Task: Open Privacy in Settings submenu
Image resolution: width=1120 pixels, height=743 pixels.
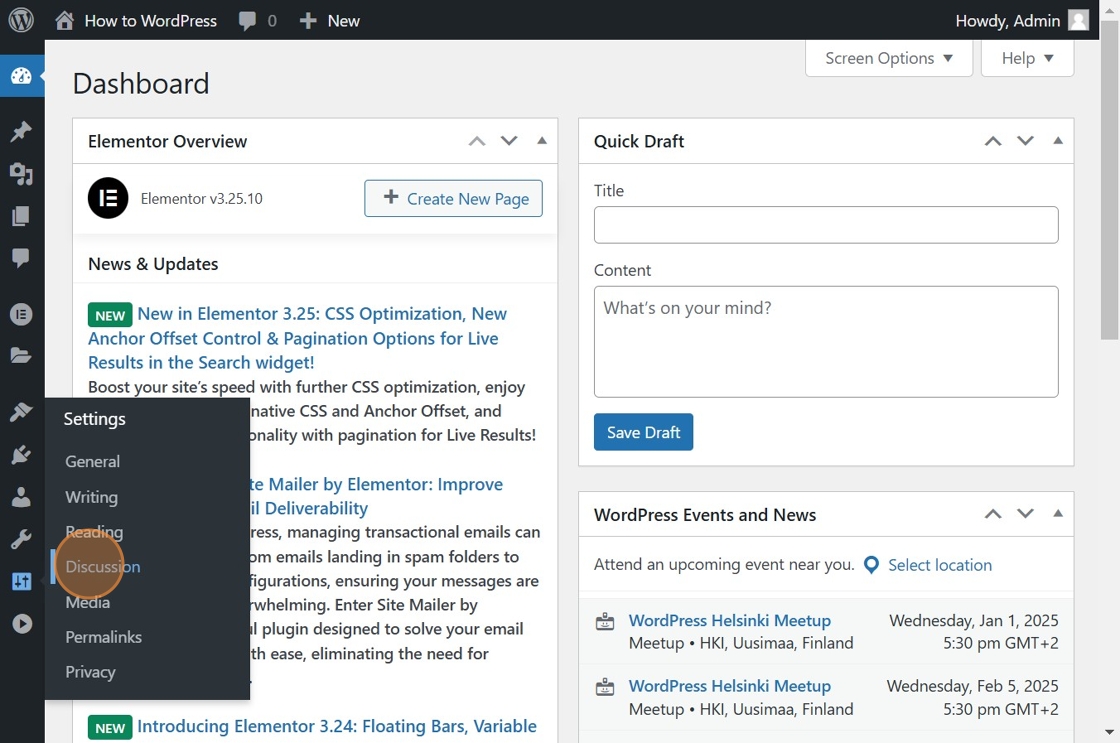Action: pyautogui.click(x=90, y=672)
